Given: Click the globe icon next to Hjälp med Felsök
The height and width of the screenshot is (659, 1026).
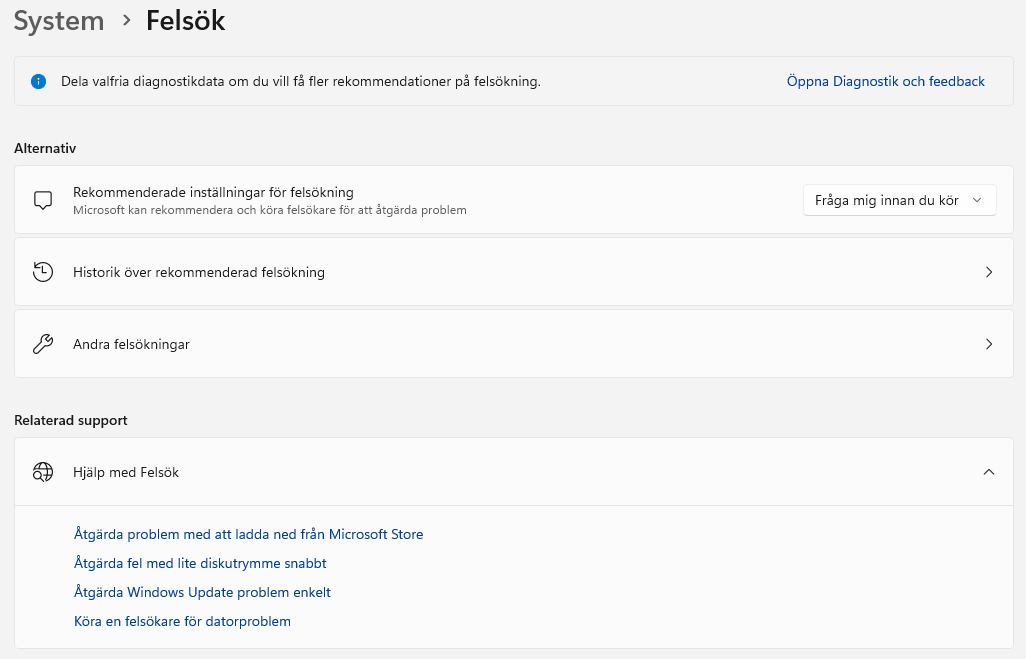Looking at the screenshot, I should 43,472.
